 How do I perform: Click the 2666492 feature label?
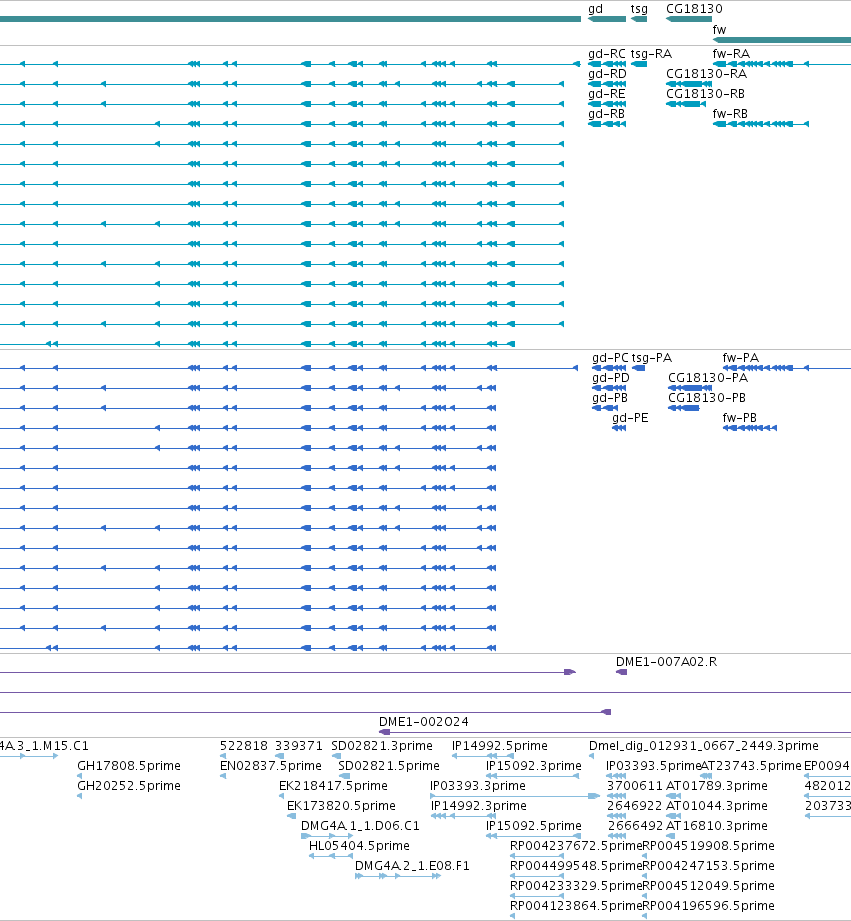tap(635, 826)
